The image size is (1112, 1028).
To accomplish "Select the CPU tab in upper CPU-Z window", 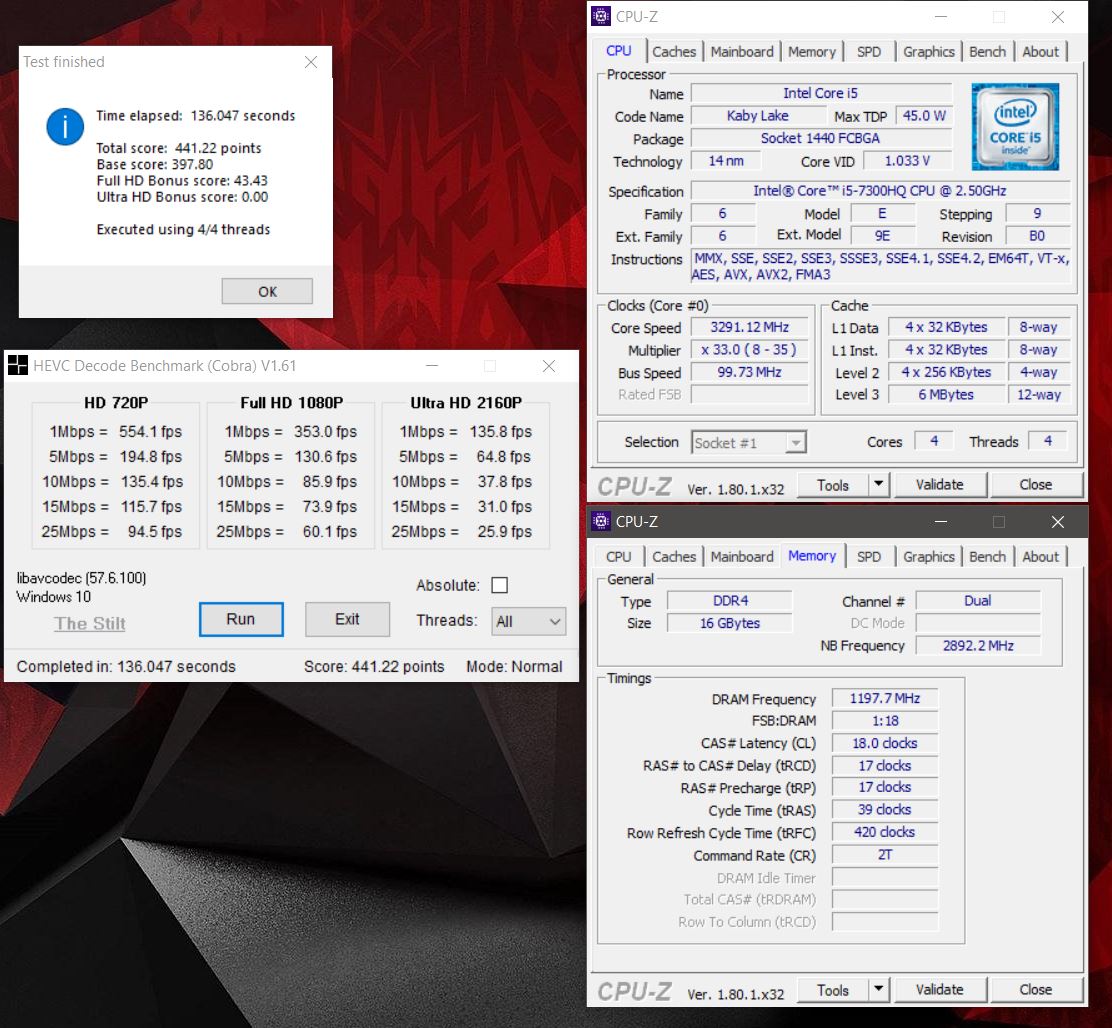I will pyautogui.click(x=618, y=51).
